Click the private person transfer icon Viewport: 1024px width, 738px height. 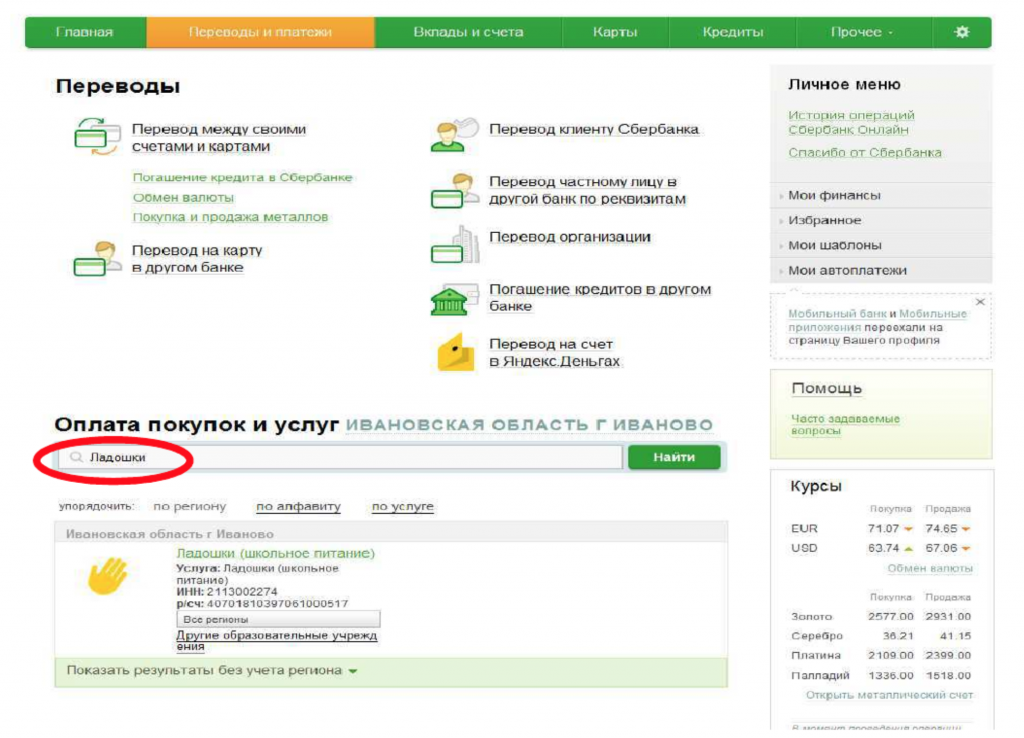[454, 190]
